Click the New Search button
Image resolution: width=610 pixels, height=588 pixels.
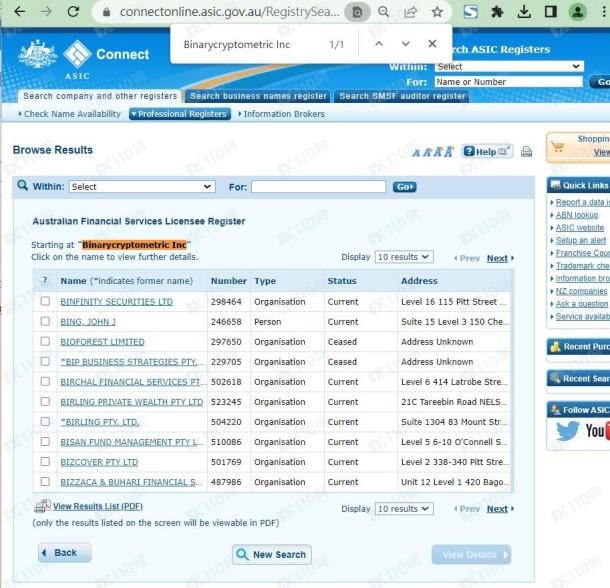tap(272, 555)
